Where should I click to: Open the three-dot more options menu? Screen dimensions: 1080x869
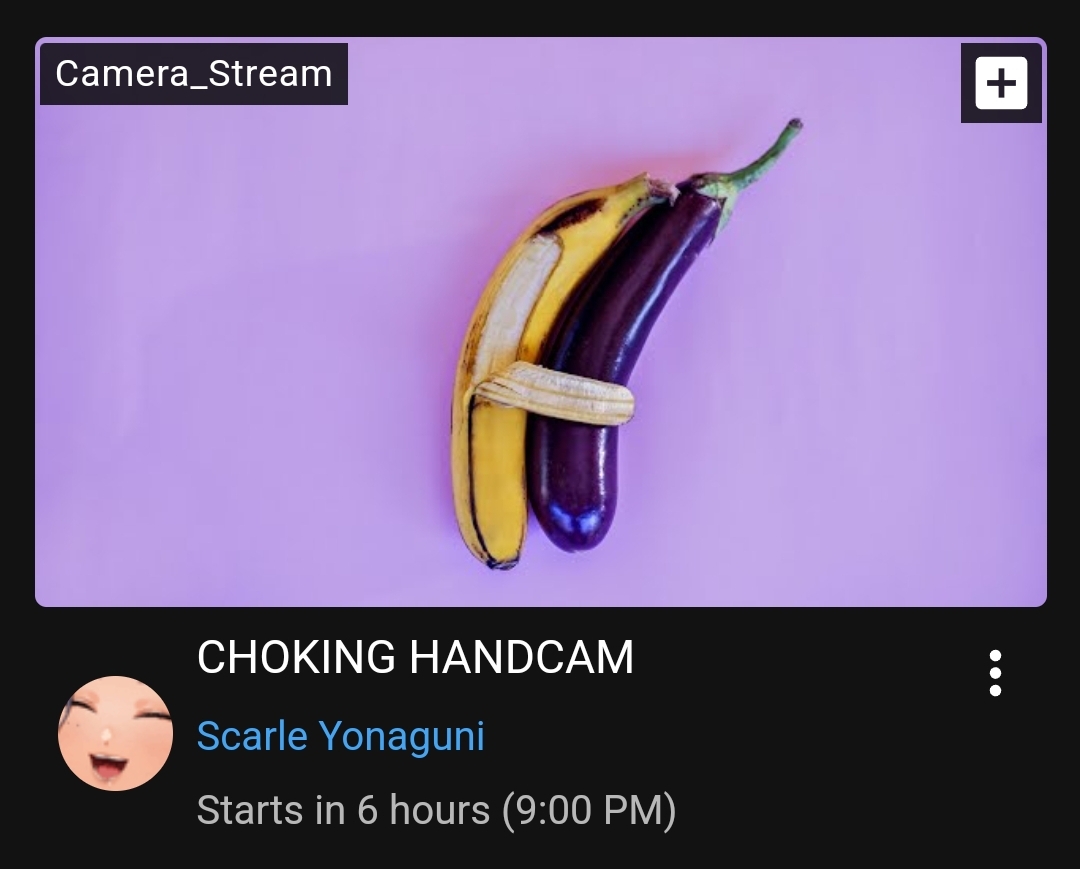tap(995, 673)
